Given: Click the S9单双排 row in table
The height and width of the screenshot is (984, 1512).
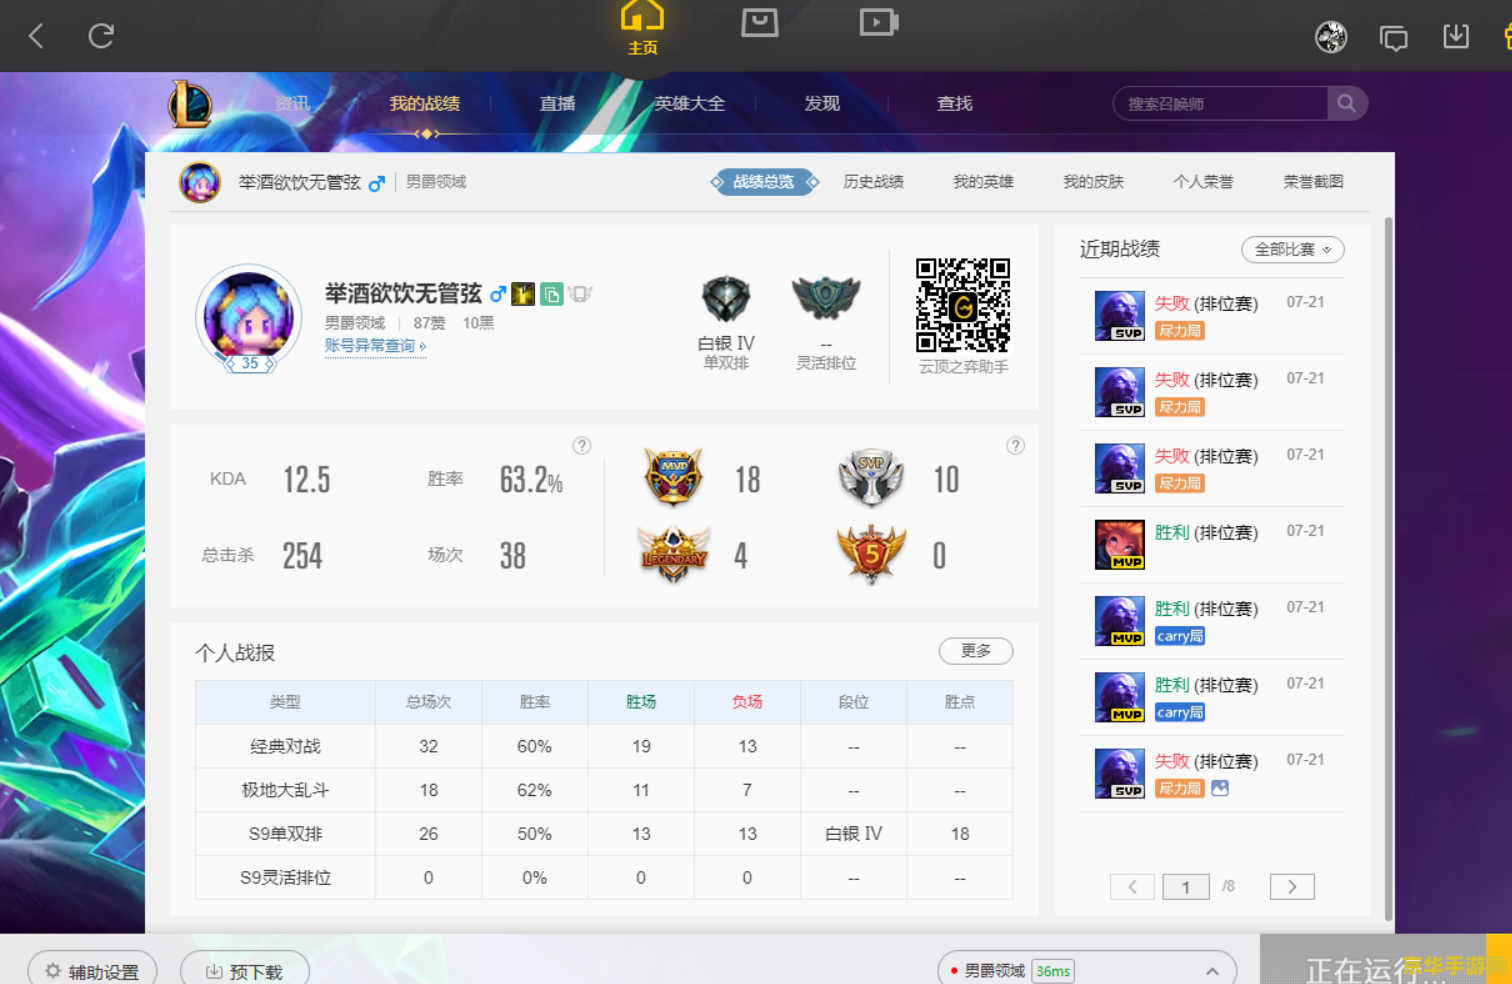Looking at the screenshot, I should [604, 834].
